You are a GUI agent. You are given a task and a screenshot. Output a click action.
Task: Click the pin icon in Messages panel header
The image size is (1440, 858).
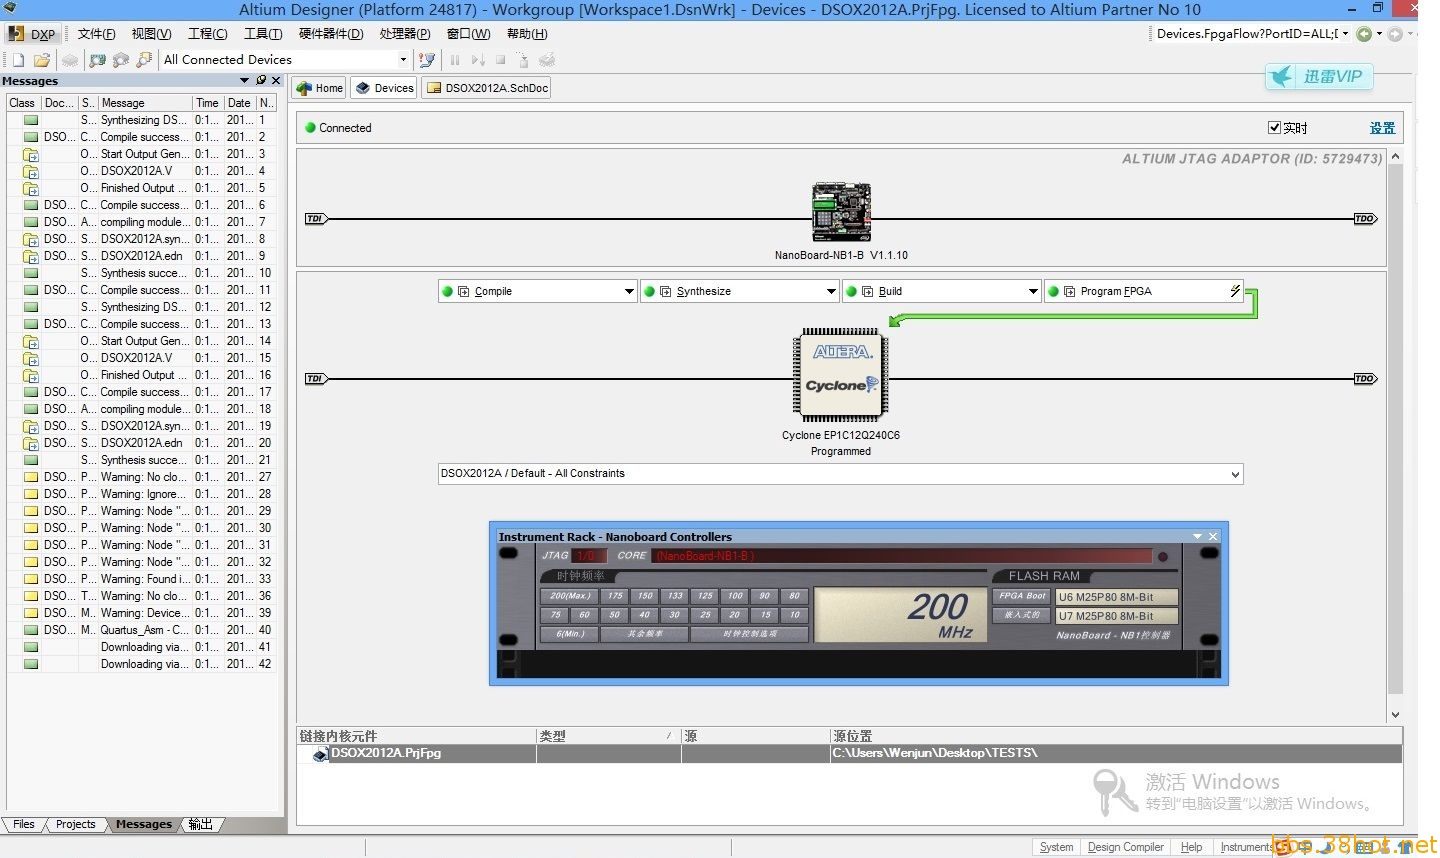(261, 80)
